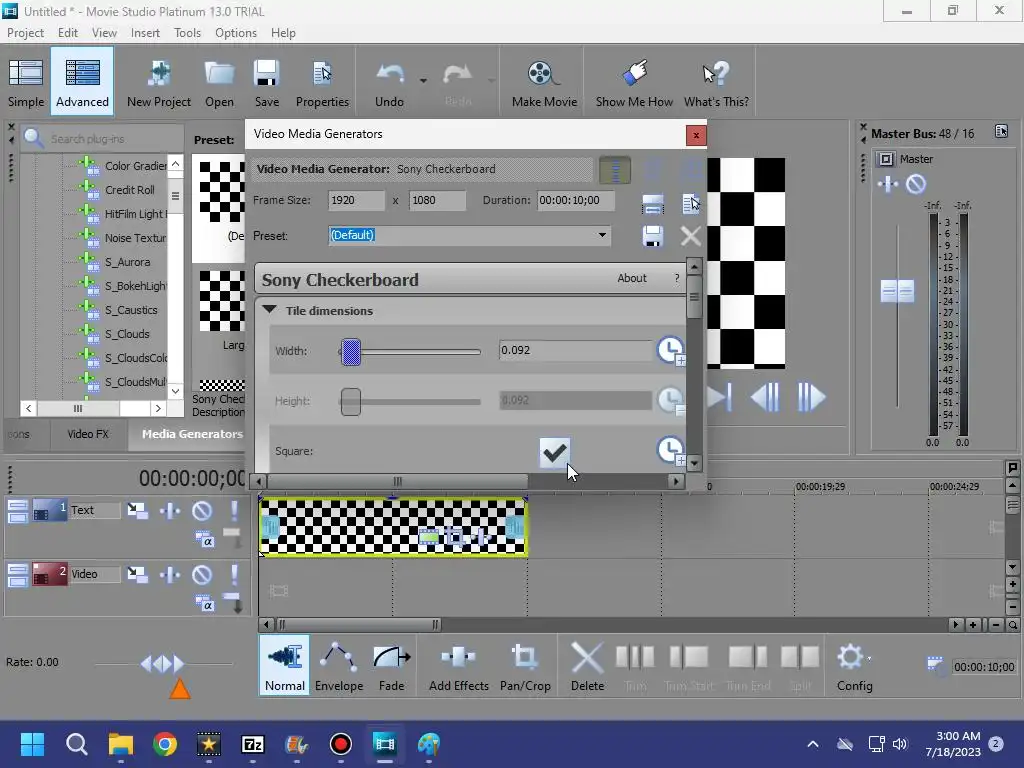Open the Tools menu
This screenshot has width=1024, height=768.
(187, 33)
